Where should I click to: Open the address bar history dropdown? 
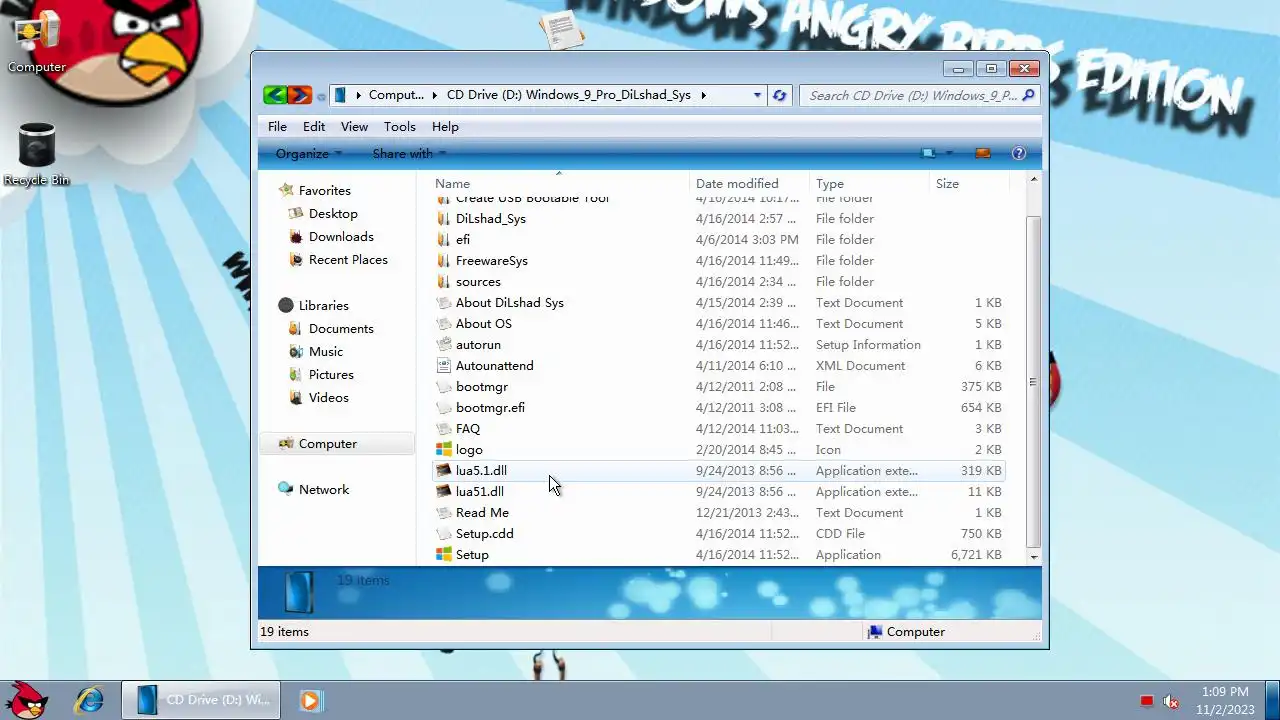pos(757,95)
